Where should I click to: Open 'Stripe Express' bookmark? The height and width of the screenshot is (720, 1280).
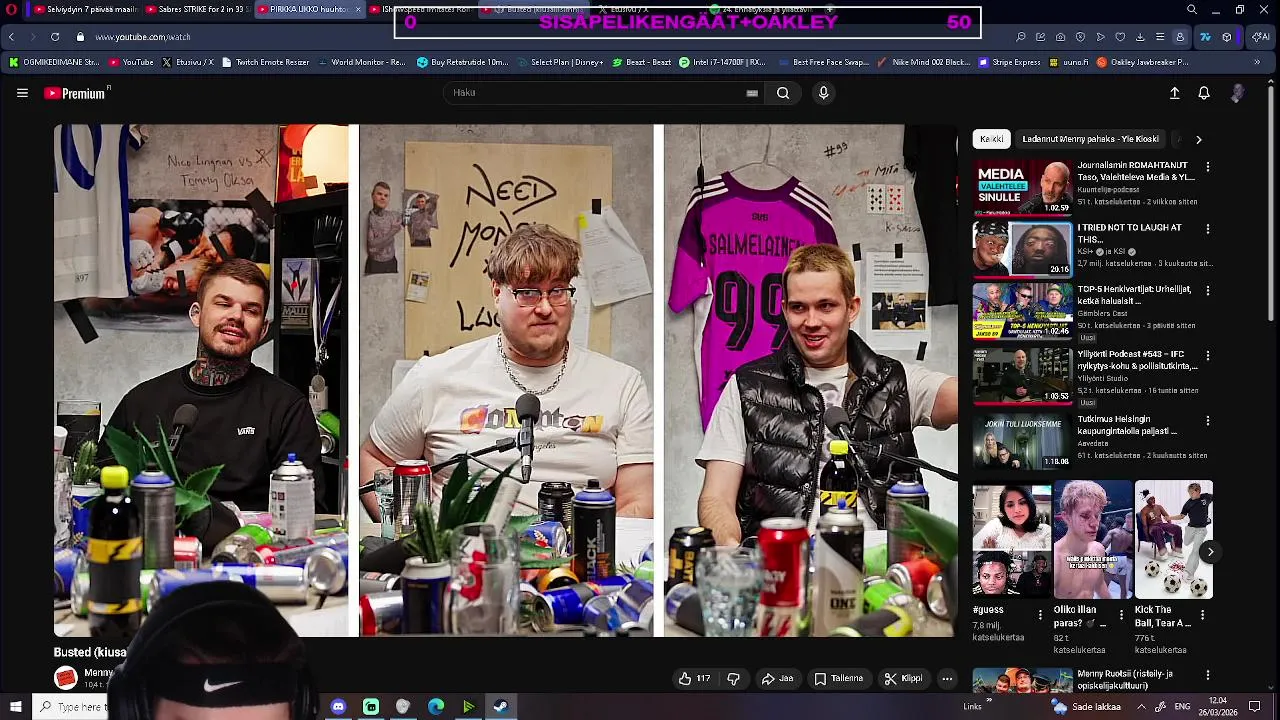coord(1010,62)
